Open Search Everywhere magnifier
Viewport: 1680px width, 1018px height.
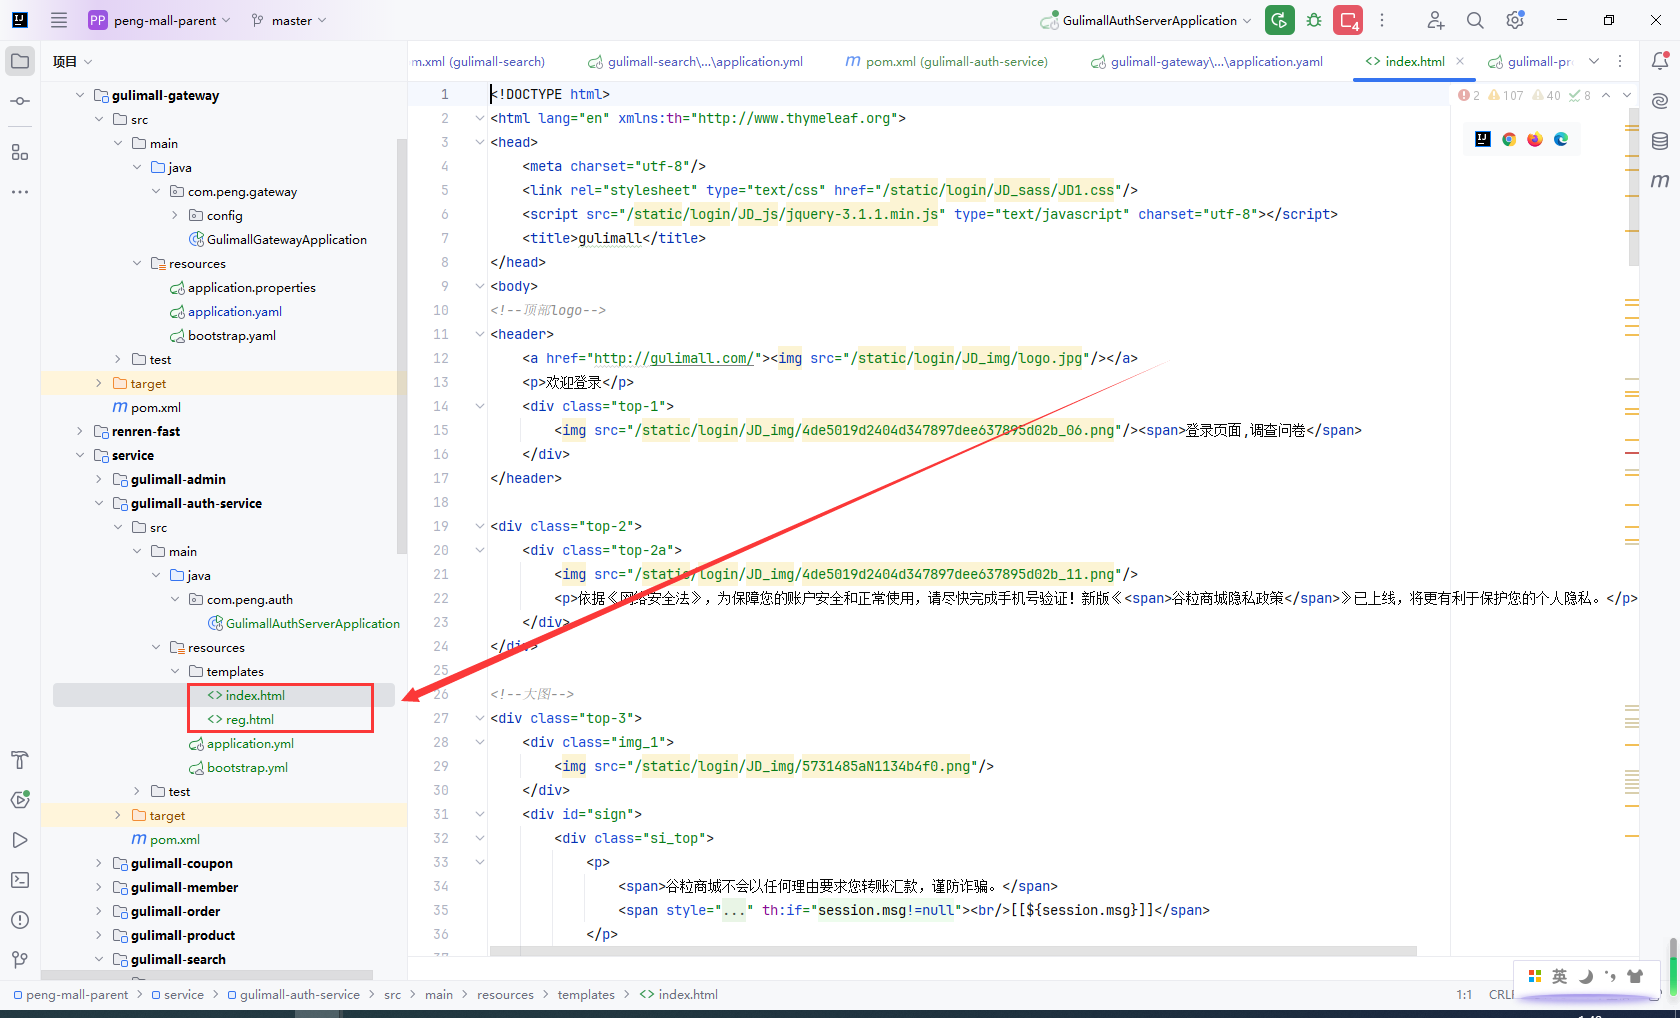(x=1475, y=20)
